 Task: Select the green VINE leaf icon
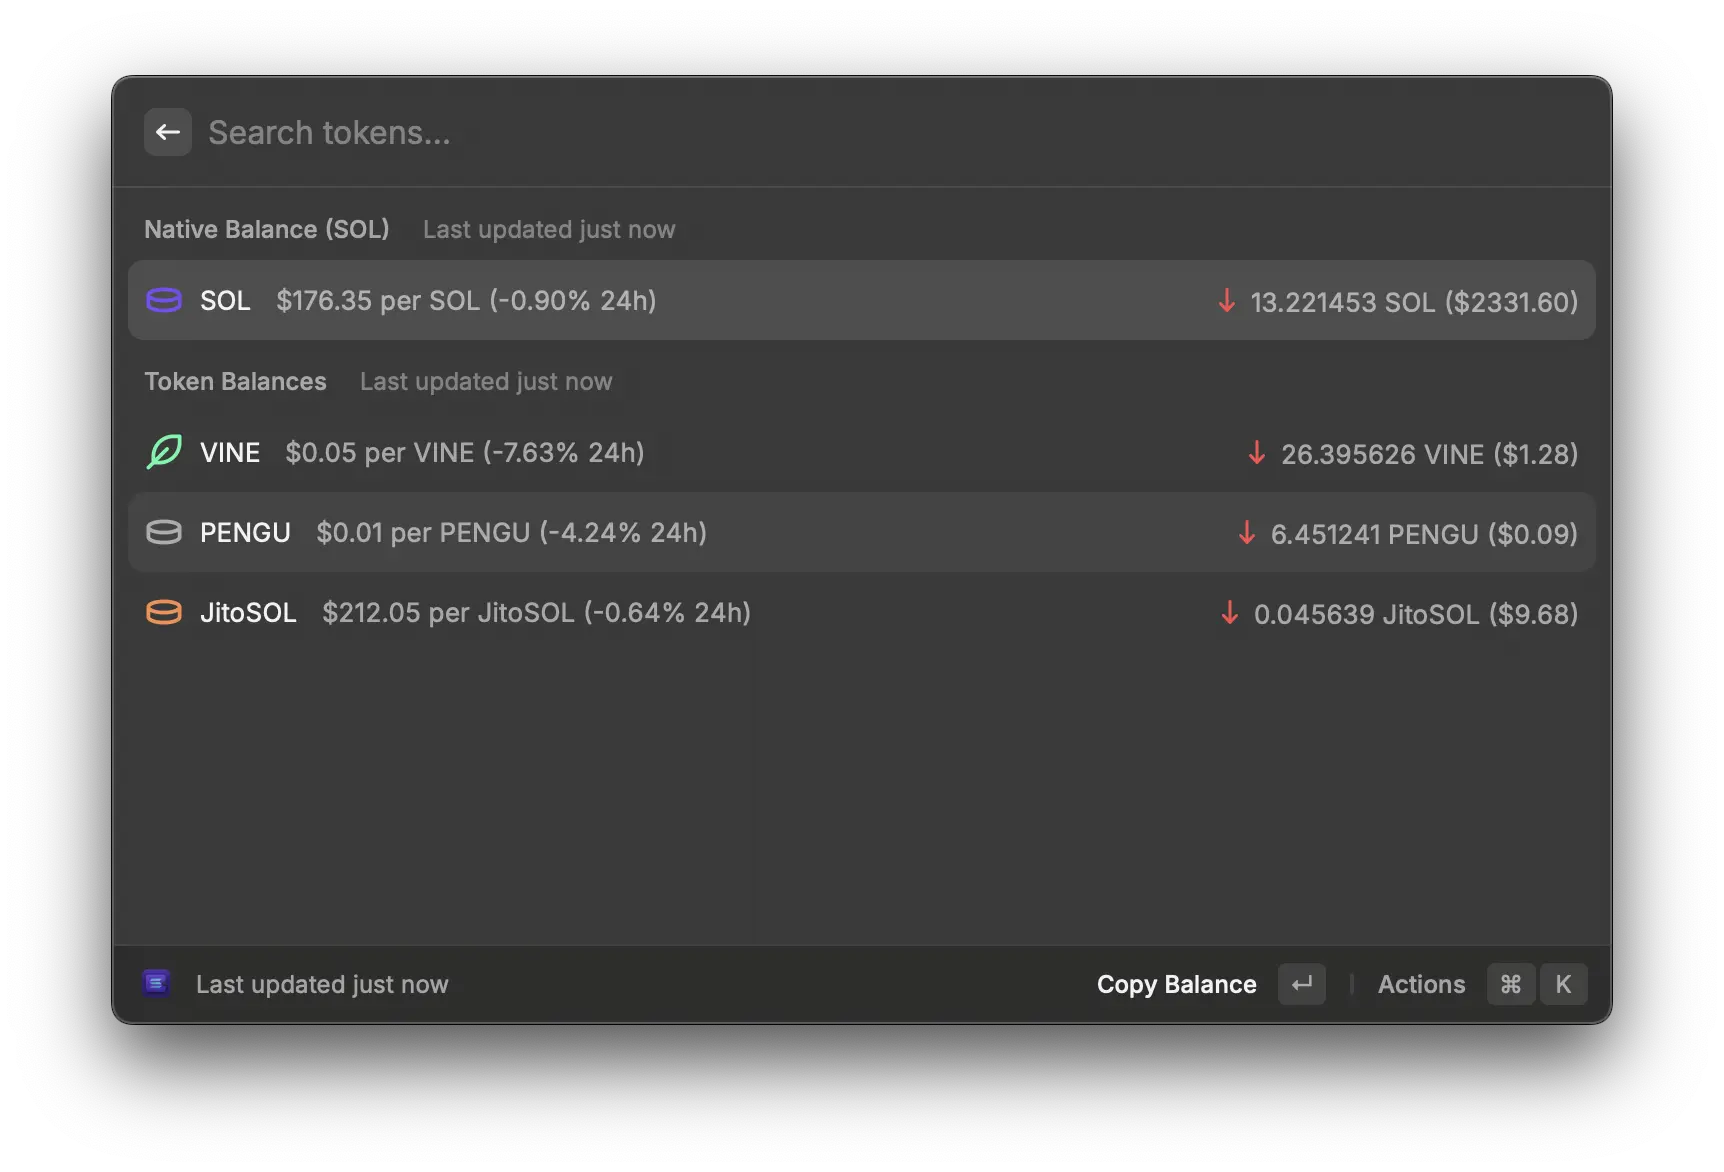[x=163, y=452]
